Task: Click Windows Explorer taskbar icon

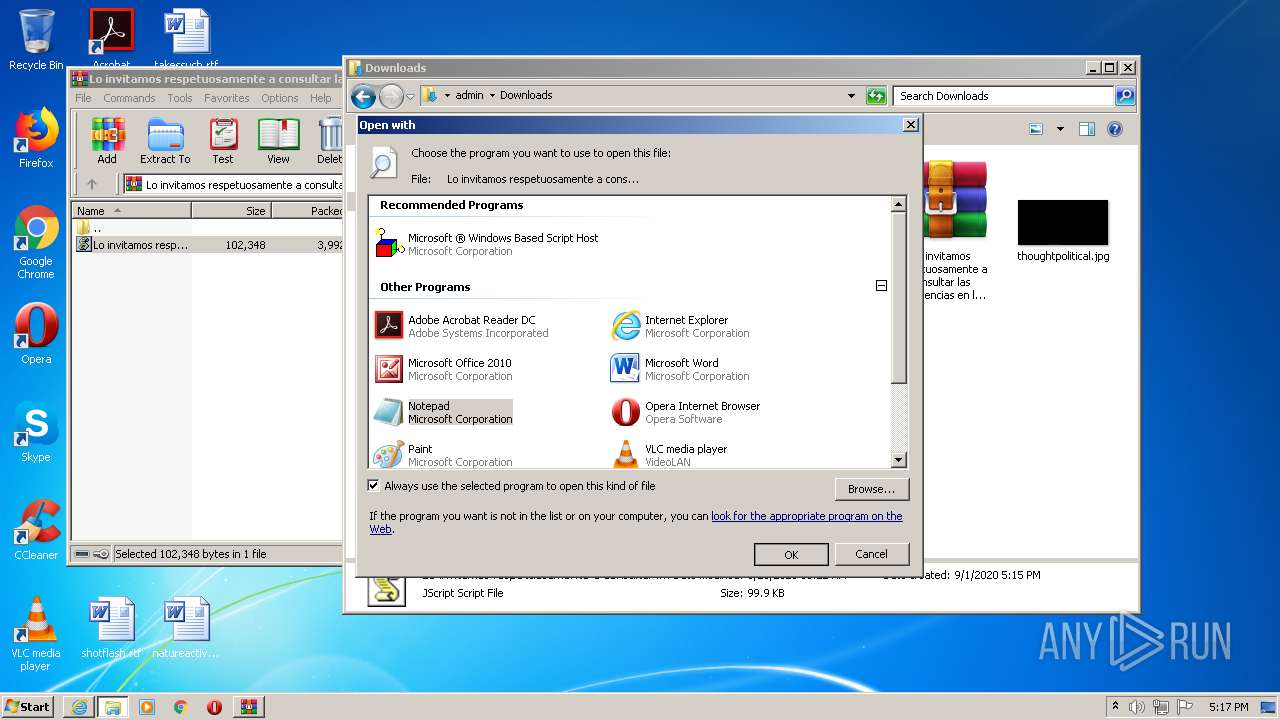Action: tap(113, 707)
